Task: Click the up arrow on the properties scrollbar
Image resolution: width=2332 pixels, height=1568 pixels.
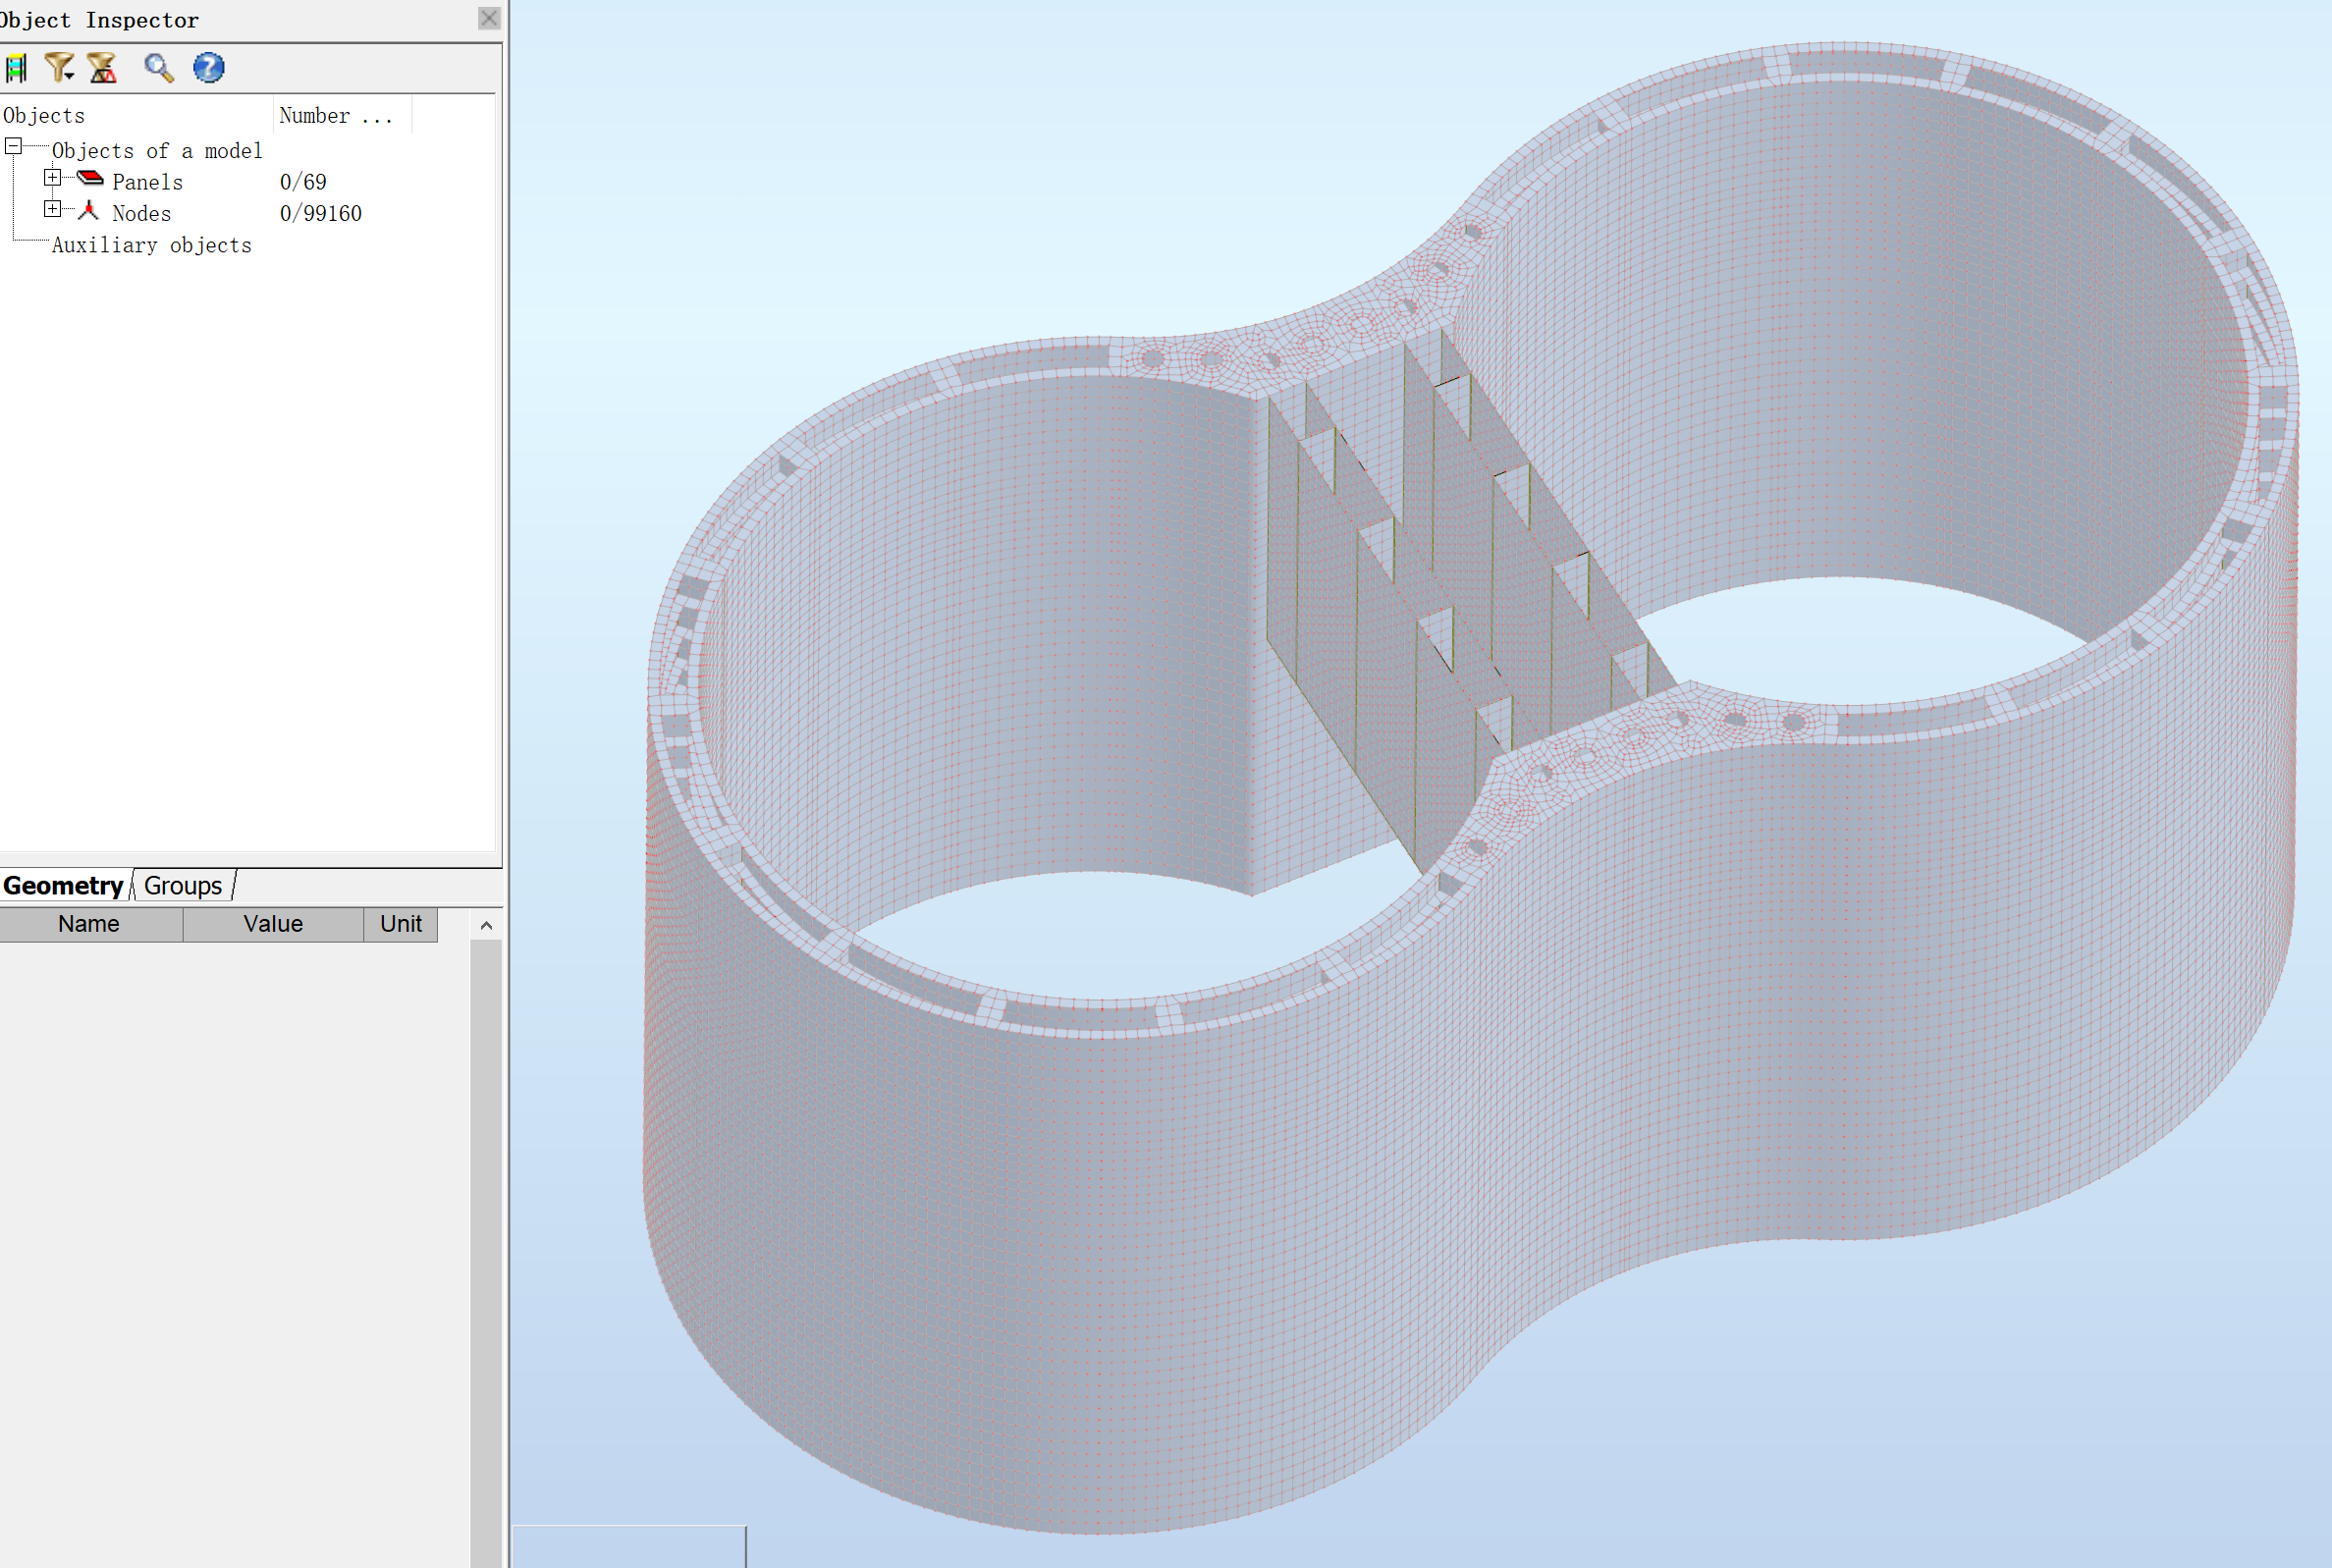Action: (488, 925)
